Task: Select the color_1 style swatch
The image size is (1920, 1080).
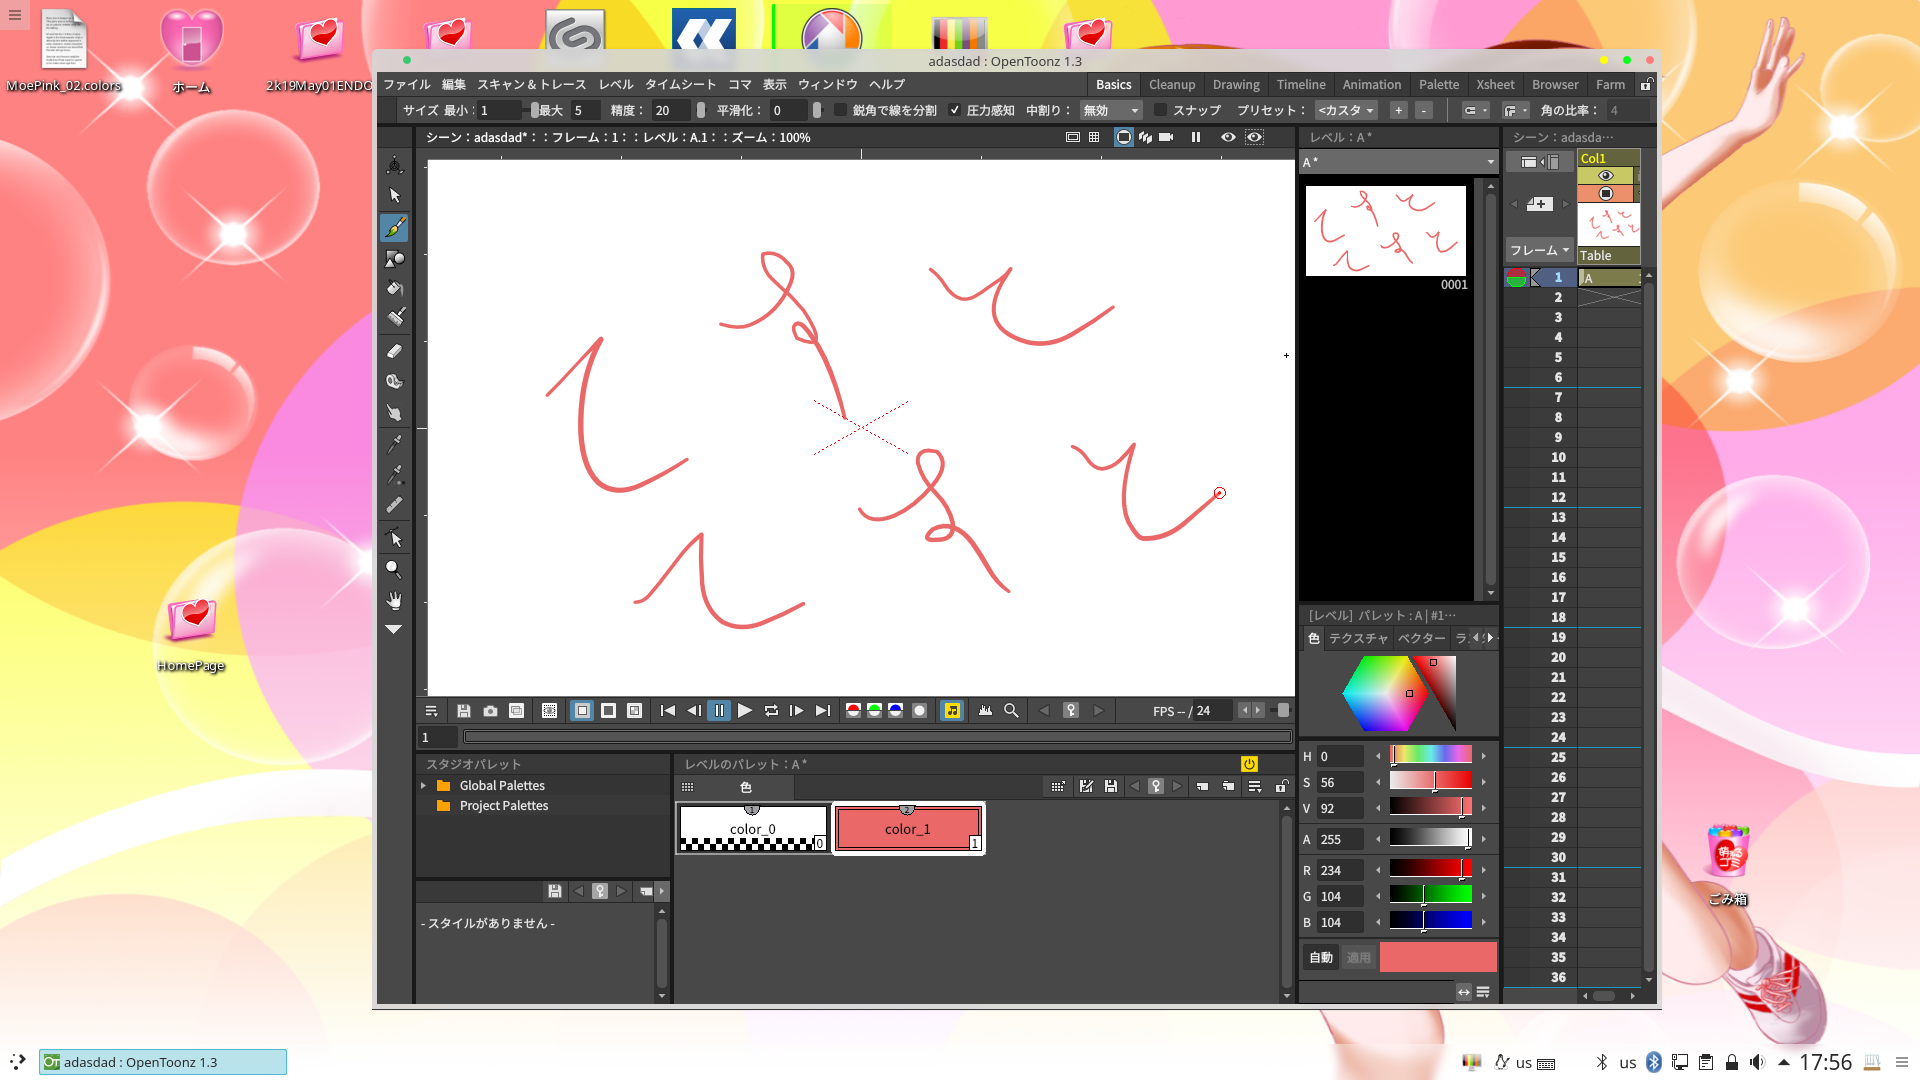Action: pos(908,828)
